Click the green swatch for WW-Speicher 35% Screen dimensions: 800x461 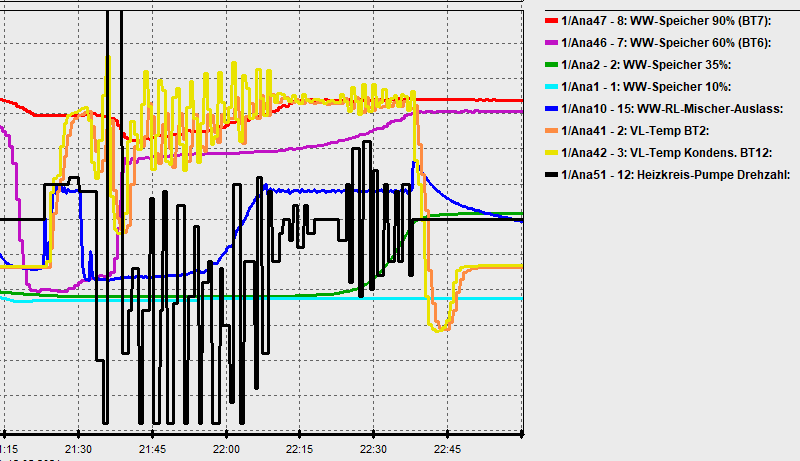pos(550,64)
